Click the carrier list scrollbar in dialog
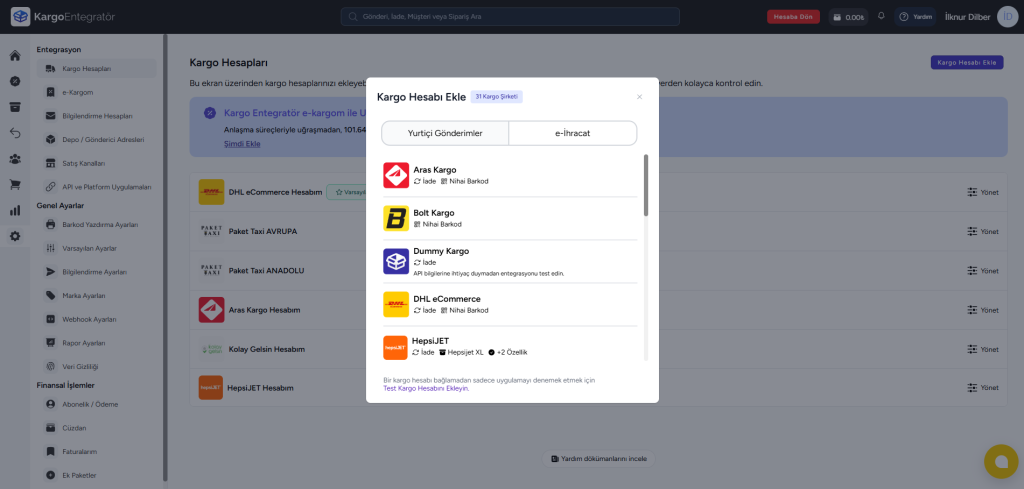 tap(646, 185)
